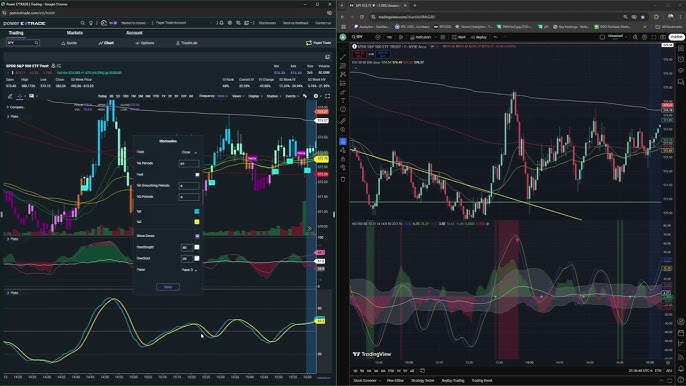Click the lightbulb ideas icon in E*TRADE
This screenshot has height=386, width=686.
coord(91,23)
